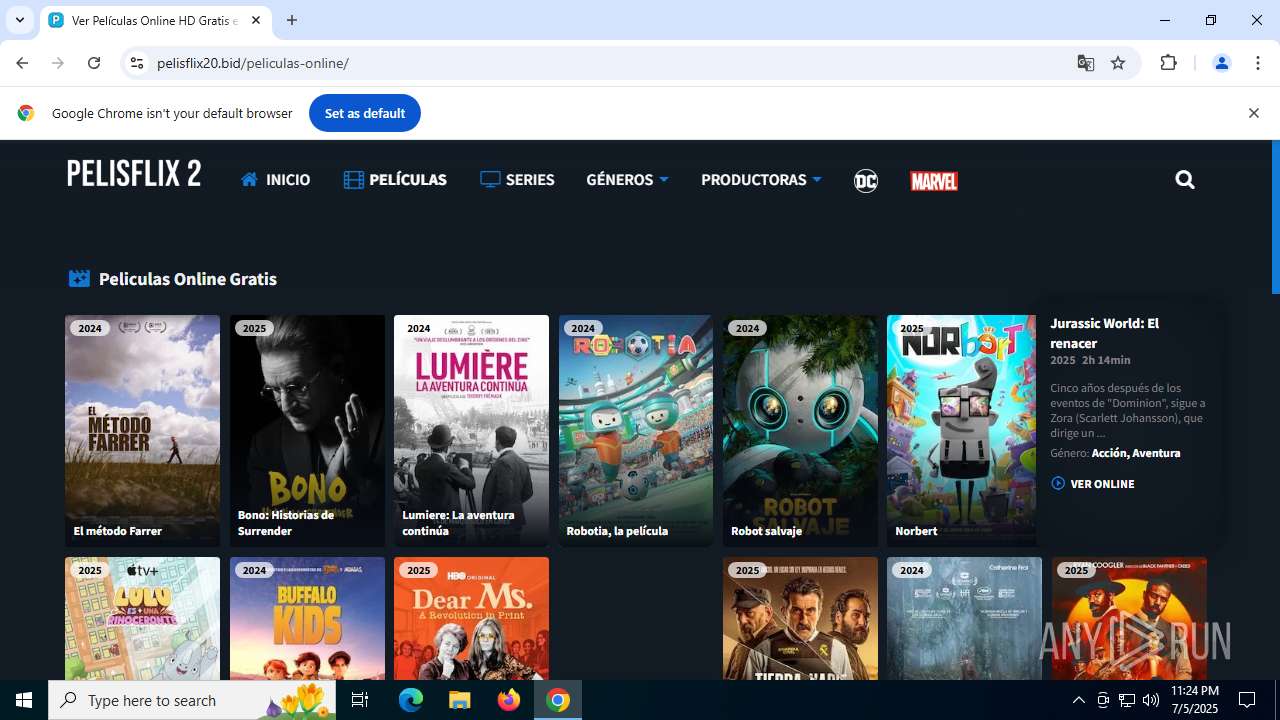Viewport: 1280px width, 720px height.
Task: Open the Norbert movie poster
Action: (x=961, y=431)
